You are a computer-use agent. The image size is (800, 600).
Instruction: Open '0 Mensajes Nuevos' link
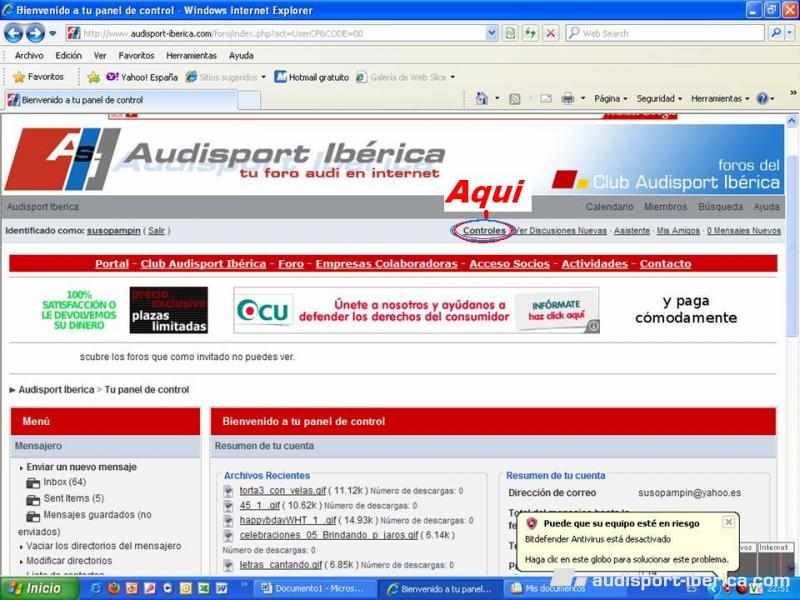(743, 231)
